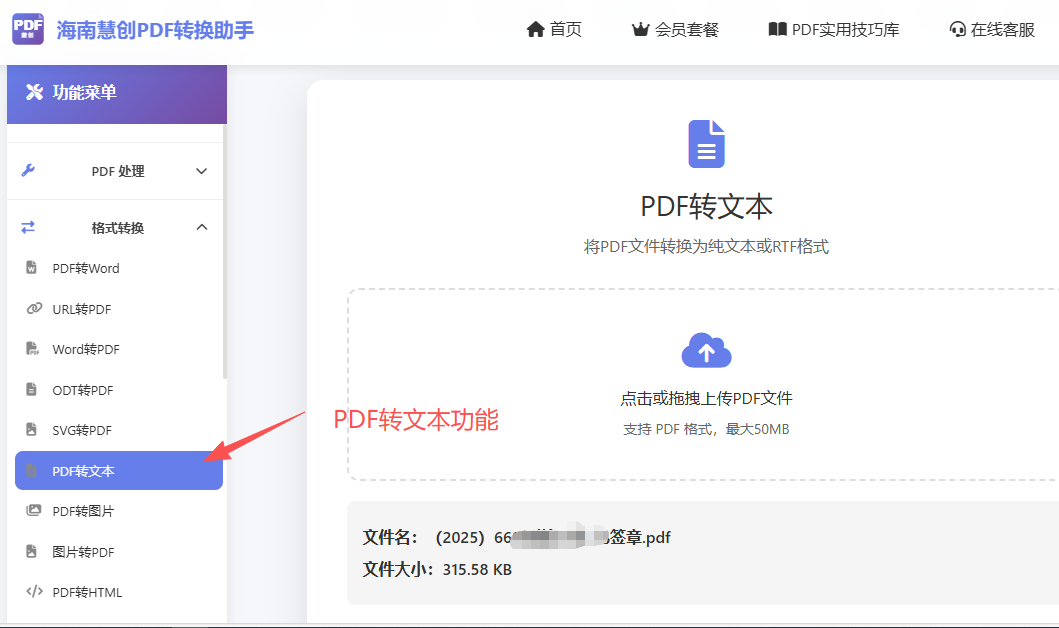This screenshot has height=628, width=1059.
Task: Open the 海南慧创PDF转换助手 title link
Action: 155,30
